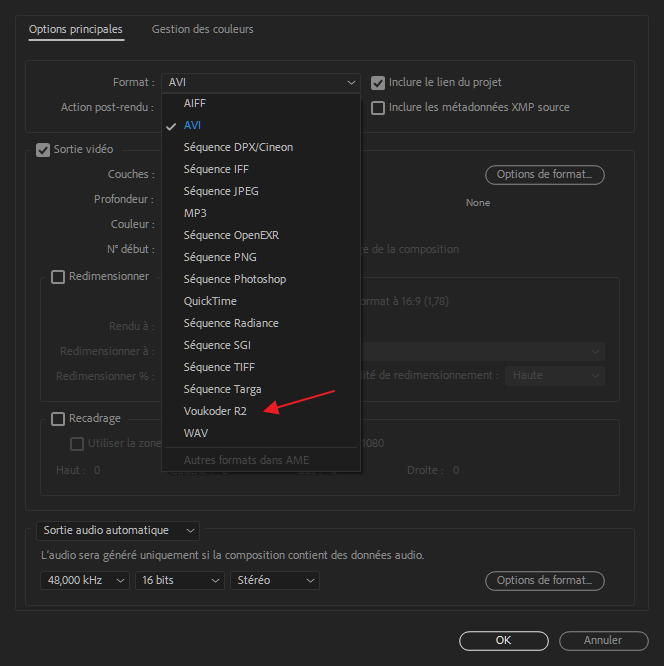Viewport: 664px width, 666px height.
Task: Choose AIFF from the list
Action: tap(195, 103)
